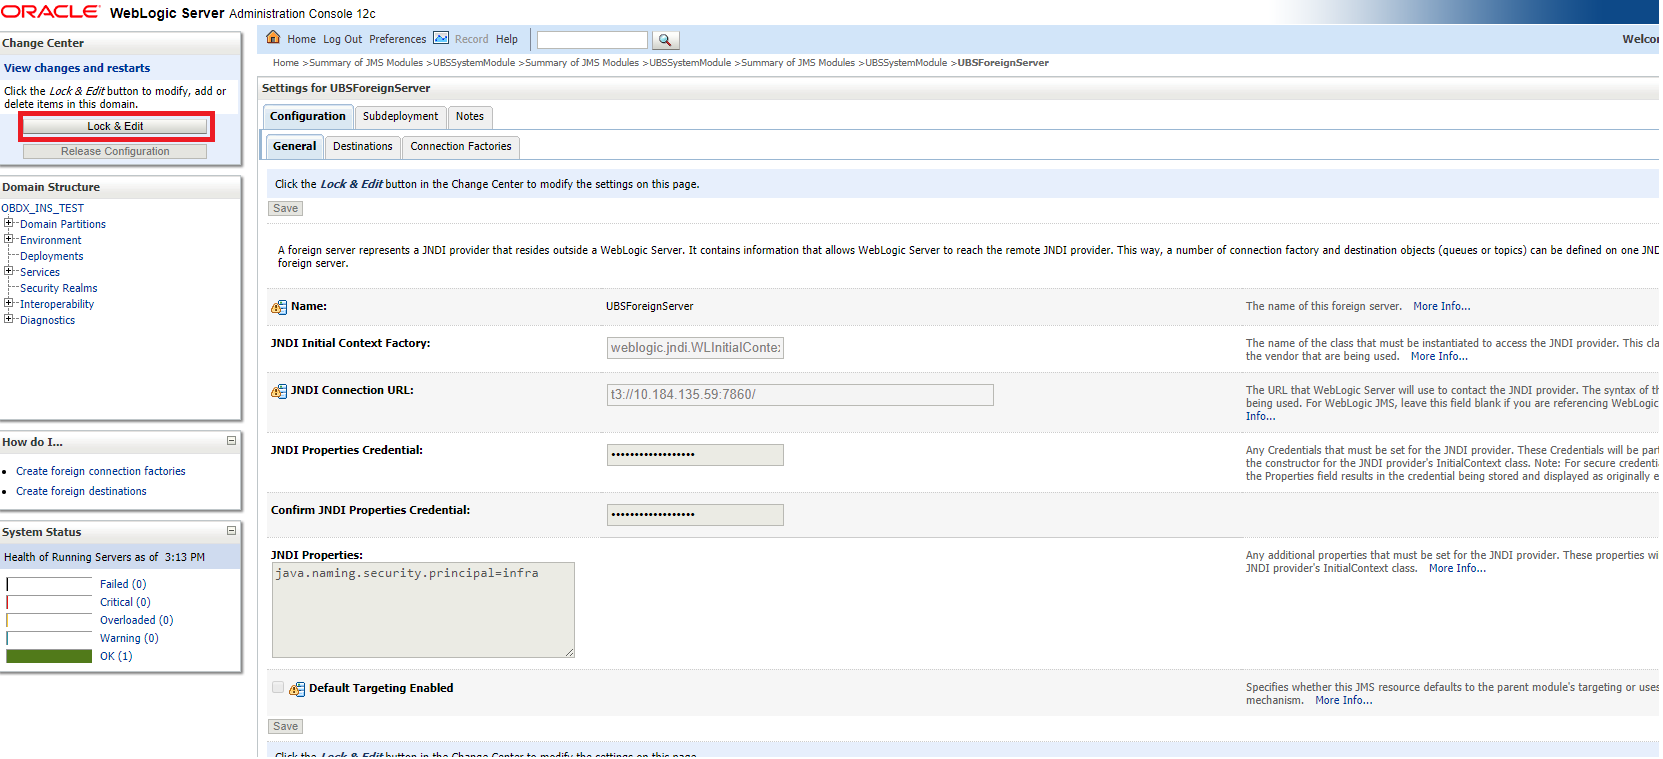Click the Record icon in toolbar
1663x759 pixels.
click(x=441, y=38)
